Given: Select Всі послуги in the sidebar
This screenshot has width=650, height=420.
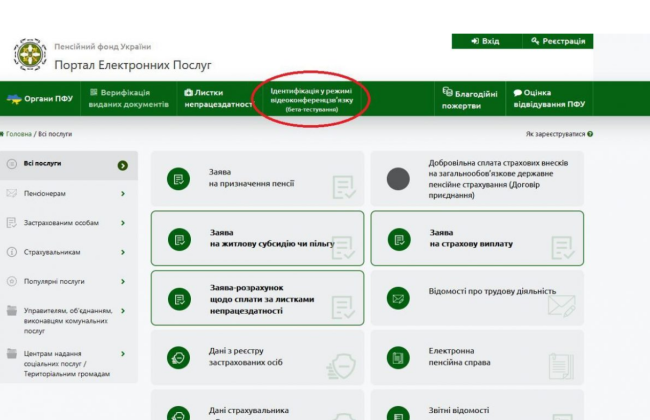Looking at the screenshot, I should 68,165.
